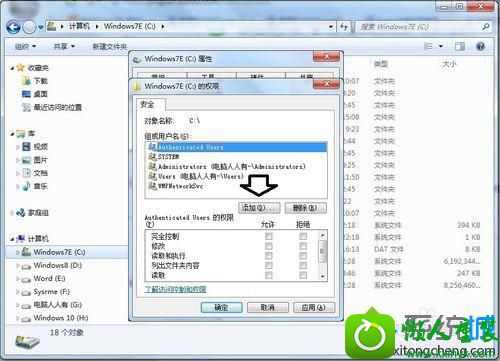This screenshot has height=361, width=500.
Task: Select the Windows 10 (H:) drive
Action: coord(61,318)
